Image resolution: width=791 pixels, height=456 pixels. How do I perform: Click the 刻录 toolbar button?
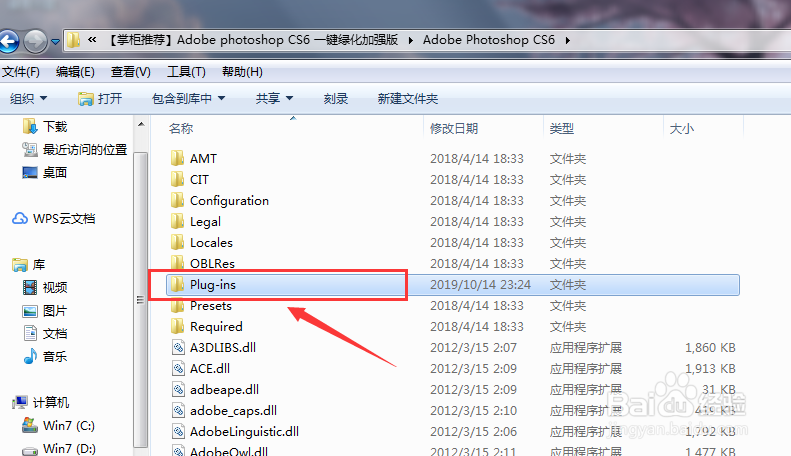click(336, 98)
